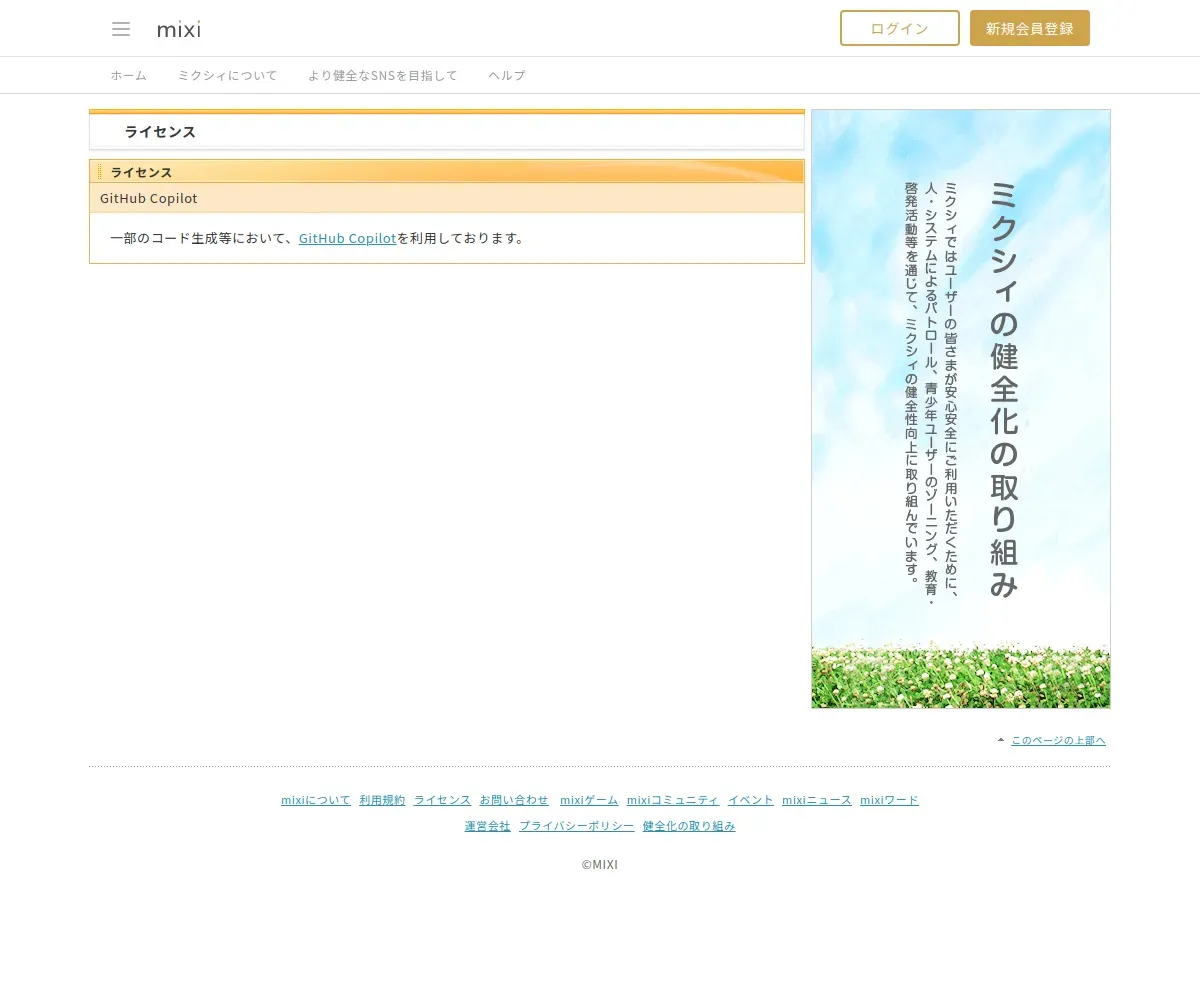Image resolution: width=1200 pixels, height=1000 pixels.
Task: Click the 新規会員登録 button
Action: tap(1030, 28)
